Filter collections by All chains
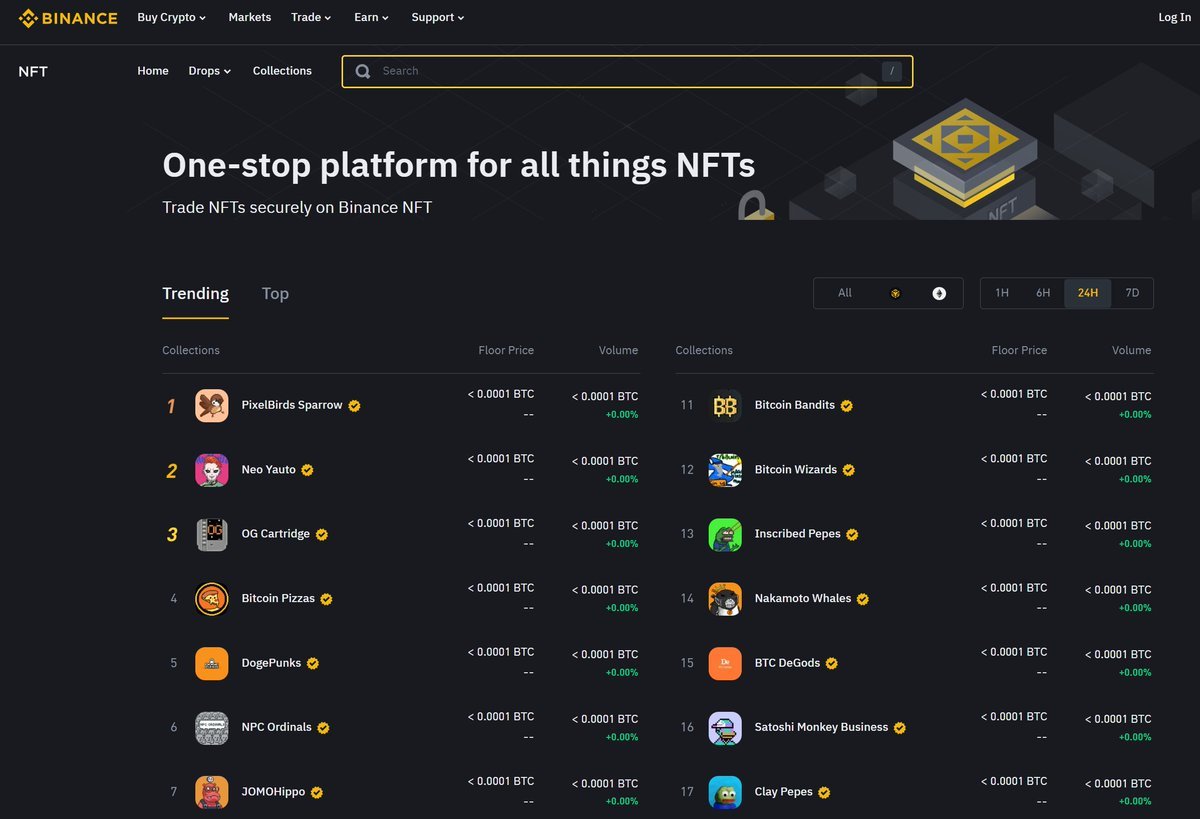1200x819 pixels. [x=845, y=293]
